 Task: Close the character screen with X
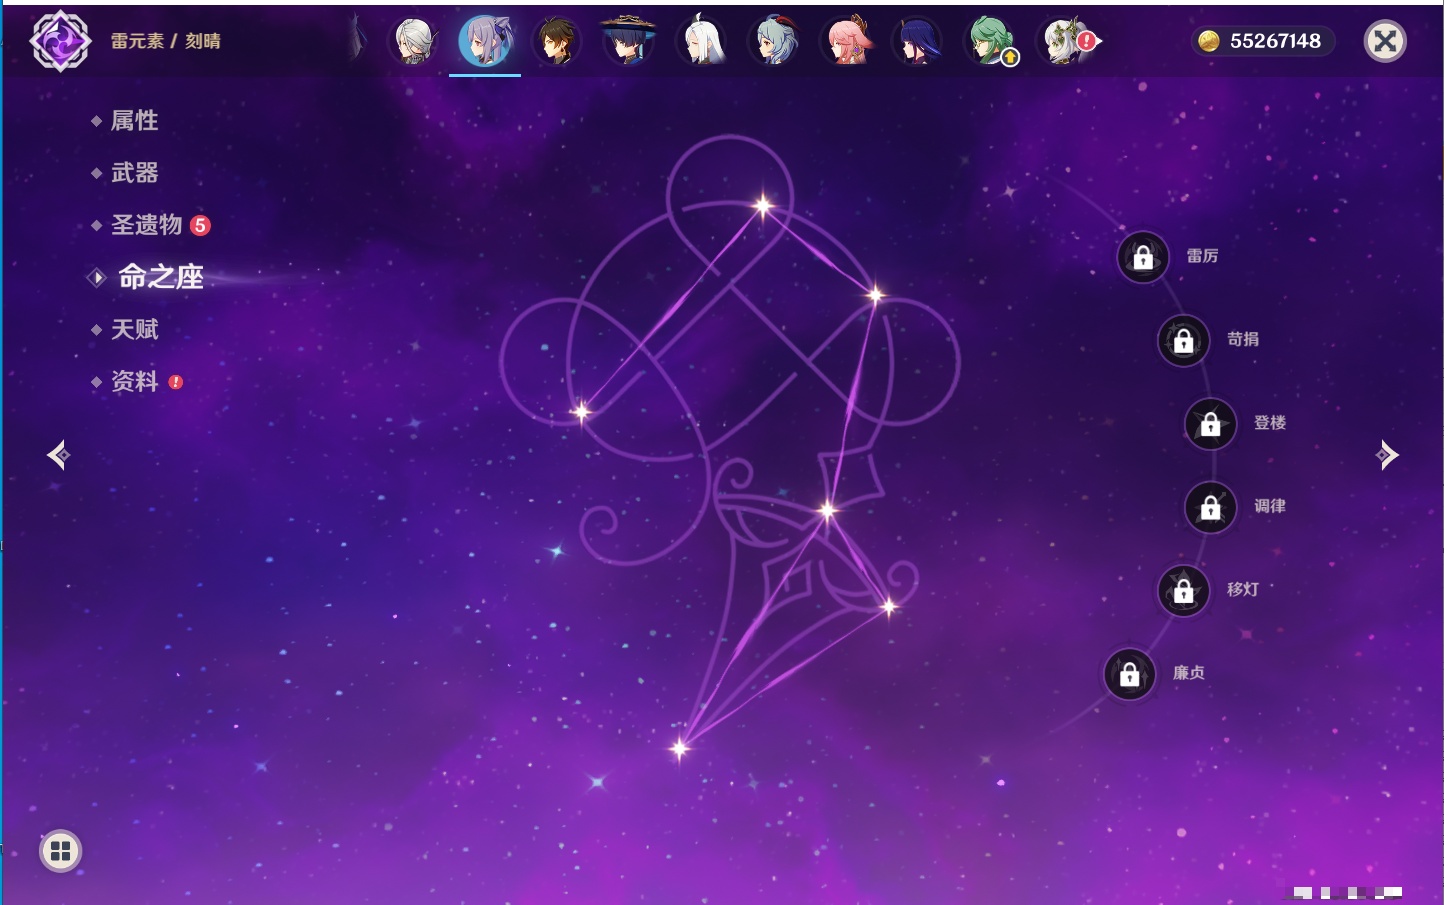pyautogui.click(x=1386, y=41)
